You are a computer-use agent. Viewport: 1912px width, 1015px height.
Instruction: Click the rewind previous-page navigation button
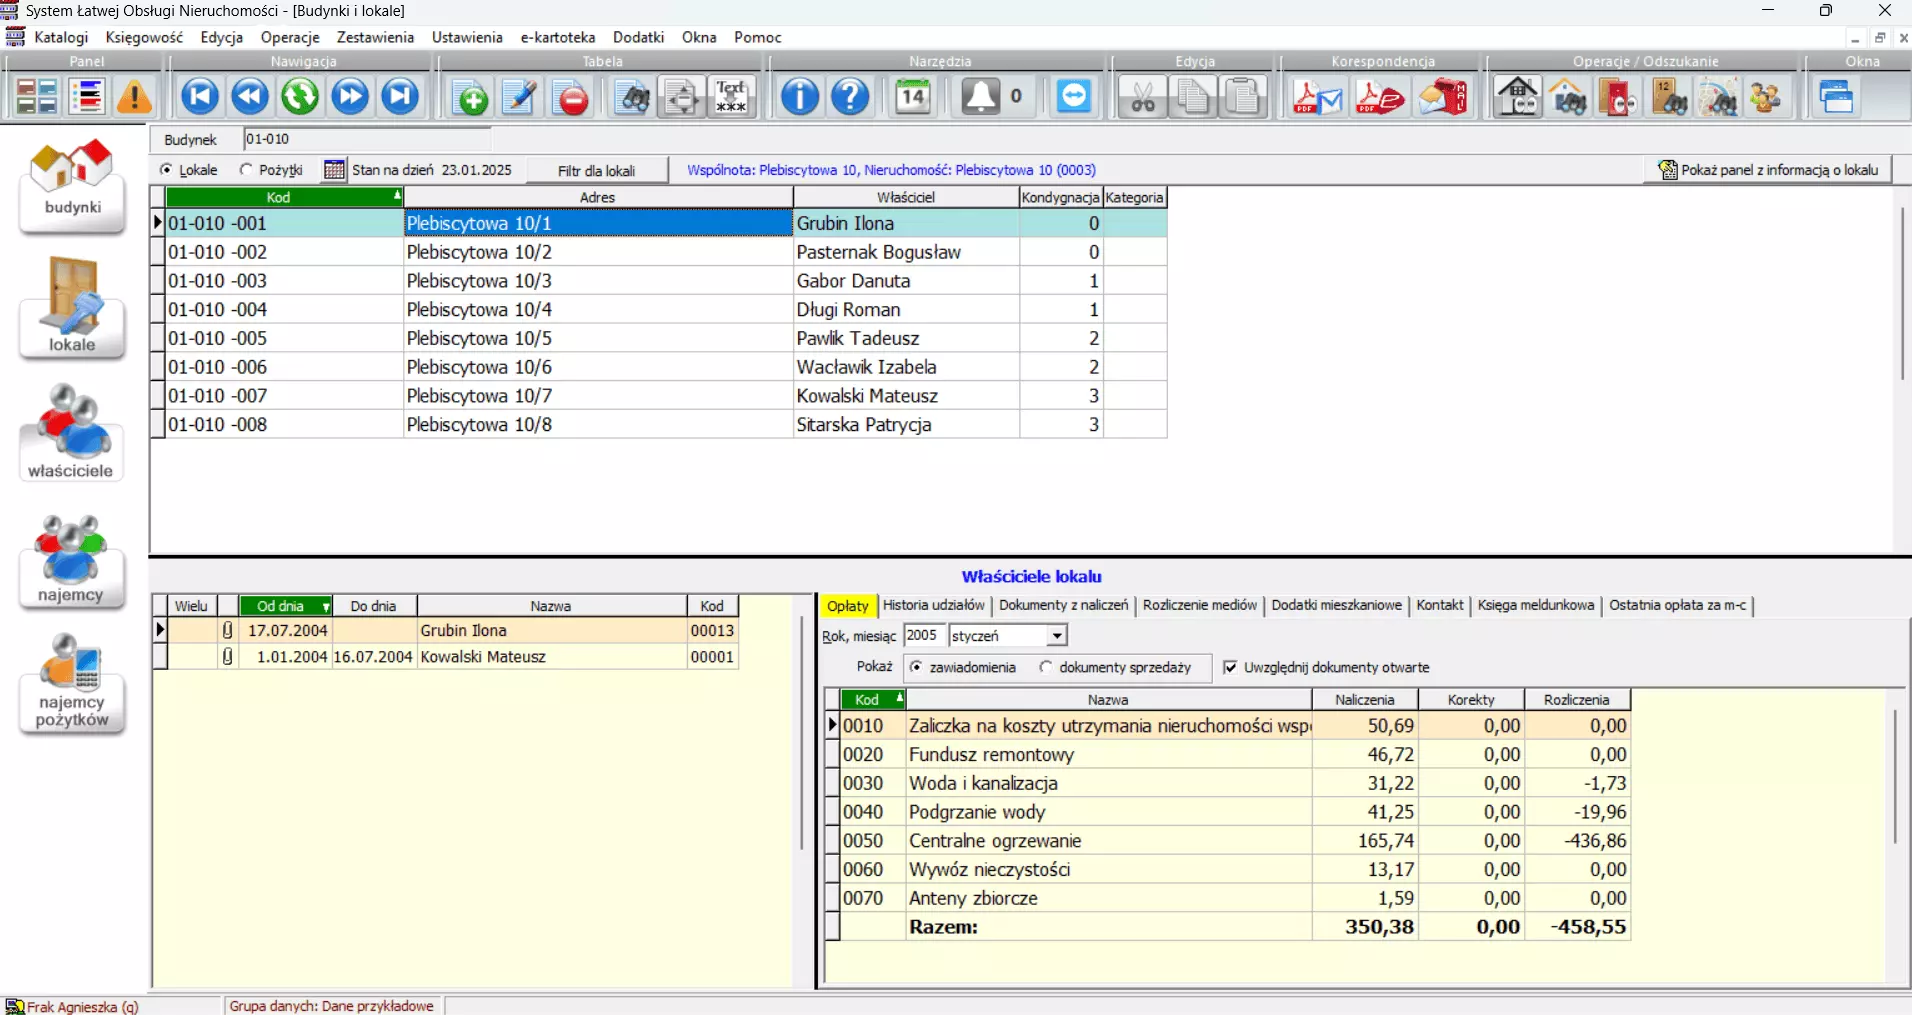(250, 97)
